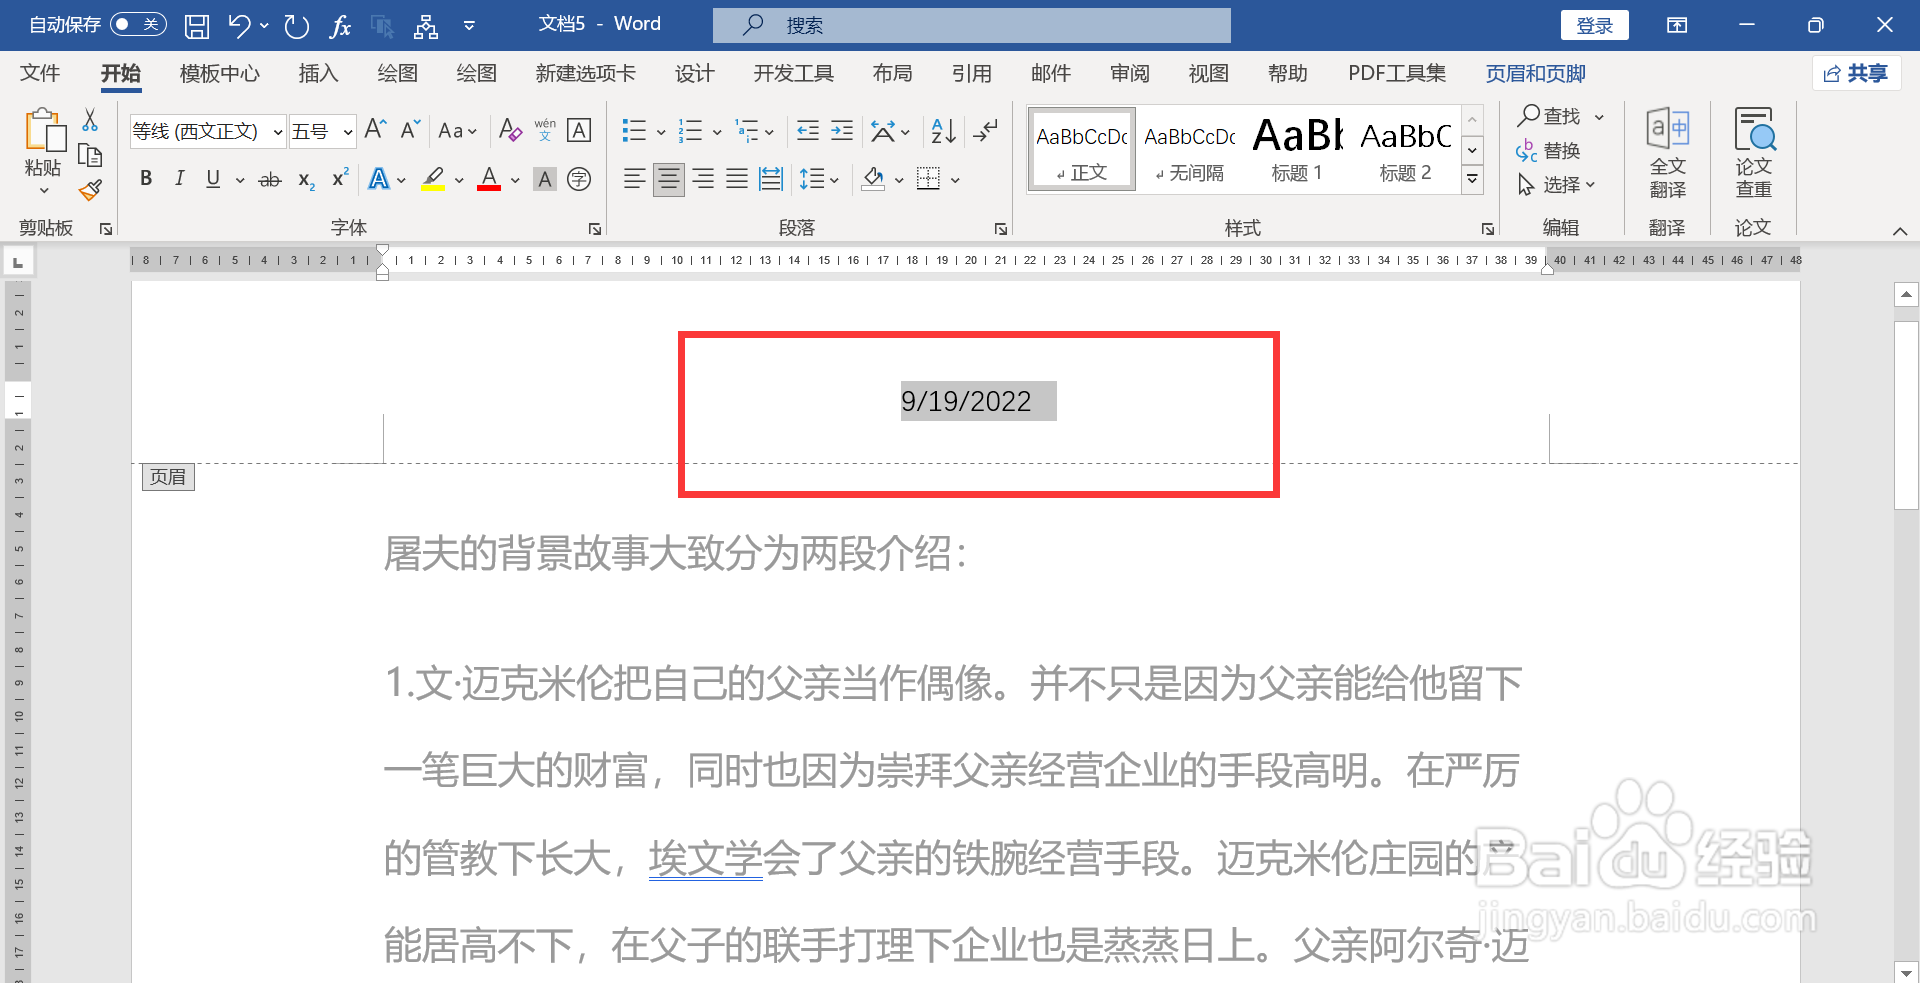Apply the 无间隔 style

1190,148
